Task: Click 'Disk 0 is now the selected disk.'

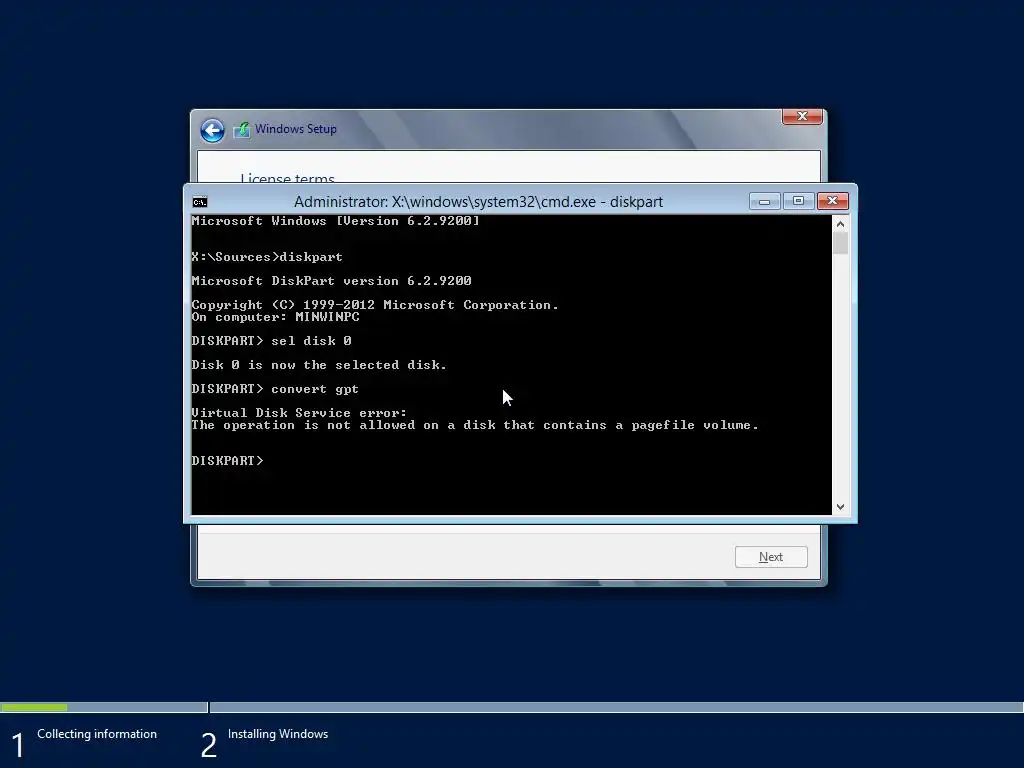Action: (319, 365)
